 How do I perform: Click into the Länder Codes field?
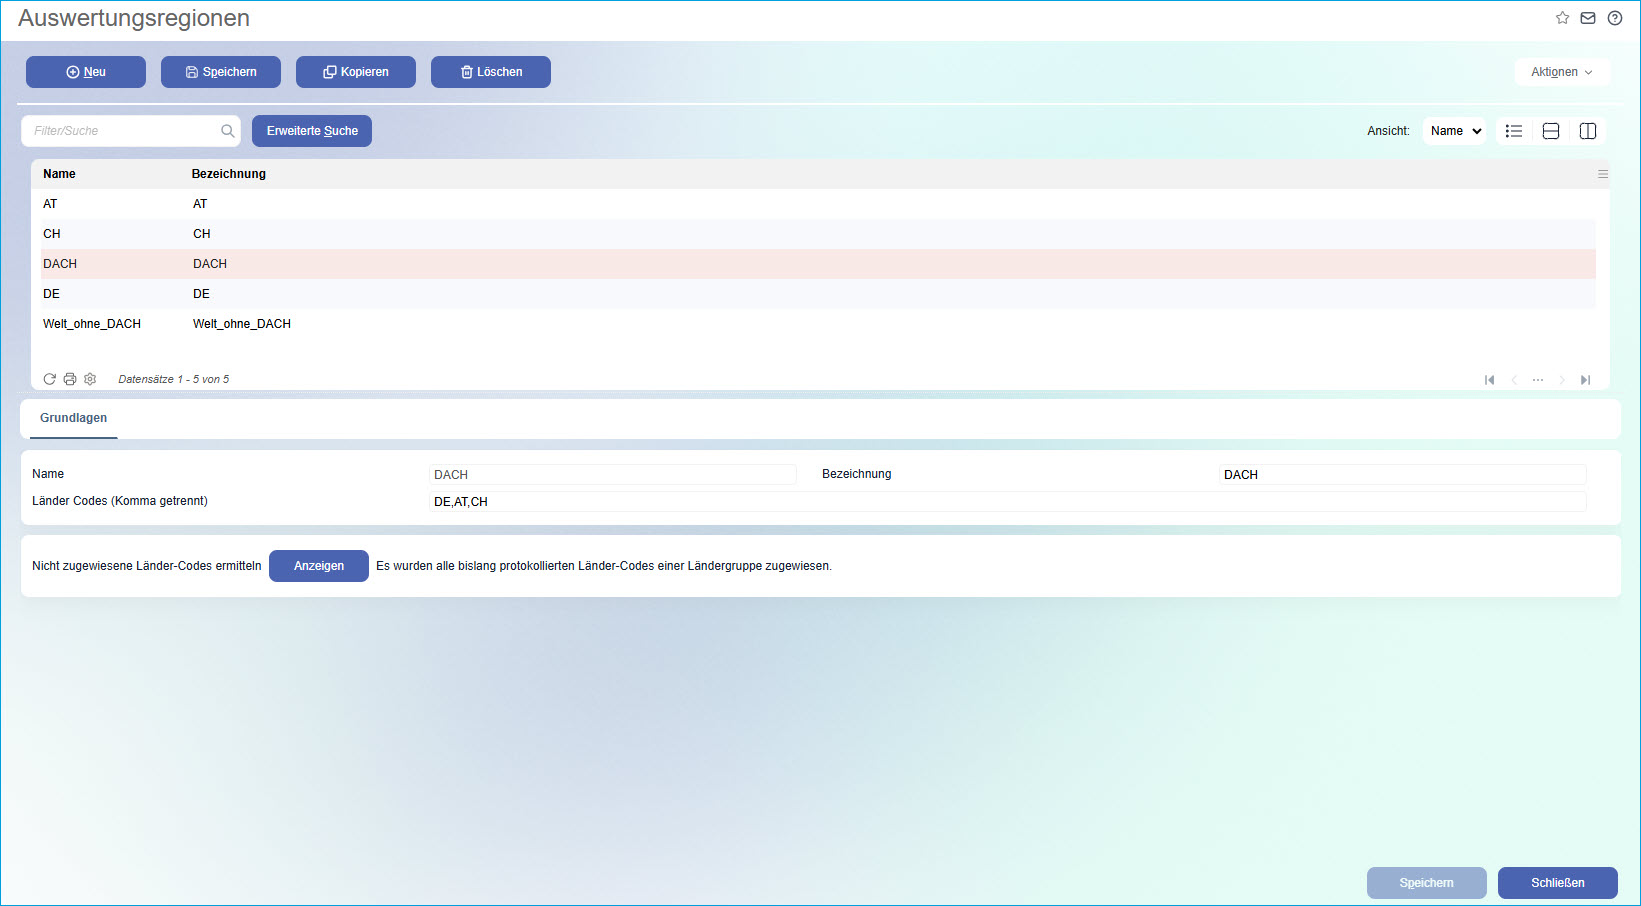tap(1006, 502)
